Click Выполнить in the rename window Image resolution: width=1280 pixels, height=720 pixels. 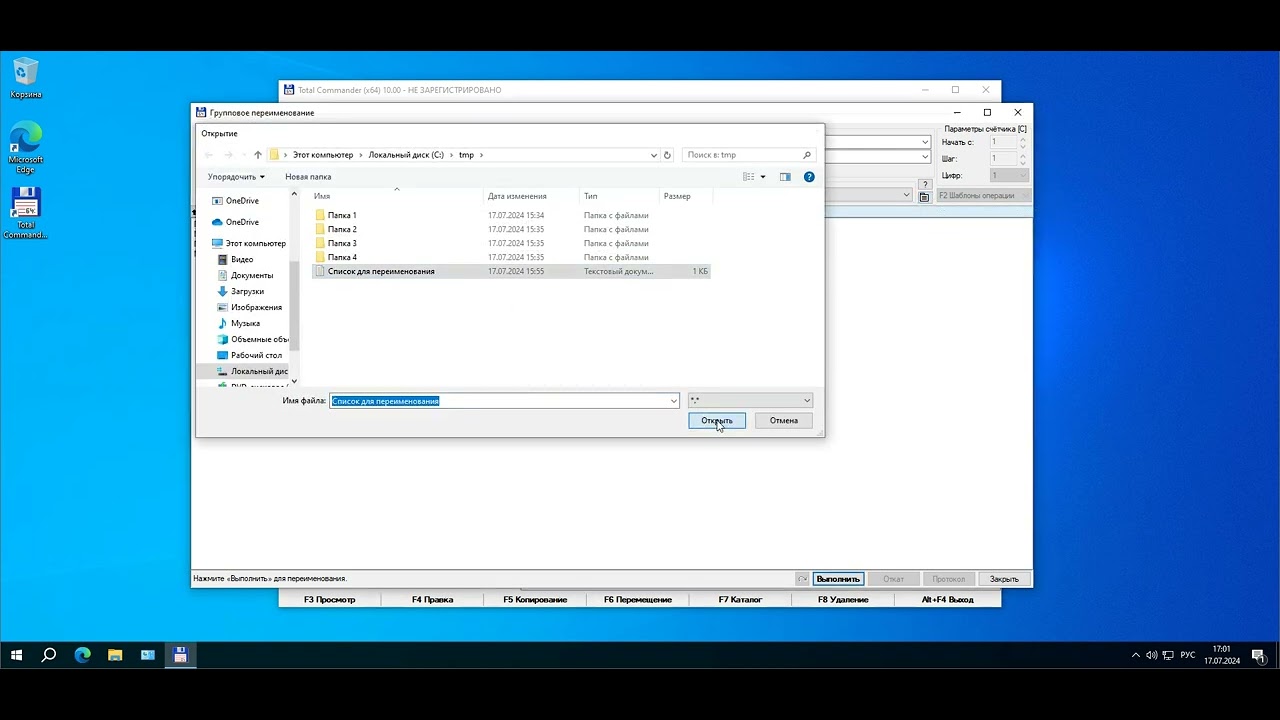[838, 579]
